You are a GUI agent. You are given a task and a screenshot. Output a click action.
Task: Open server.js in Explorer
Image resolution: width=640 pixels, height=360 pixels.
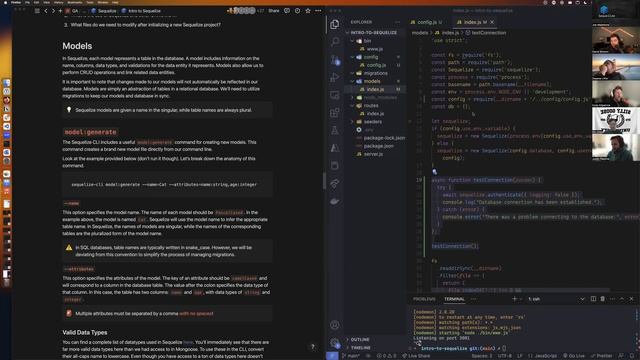(x=373, y=154)
